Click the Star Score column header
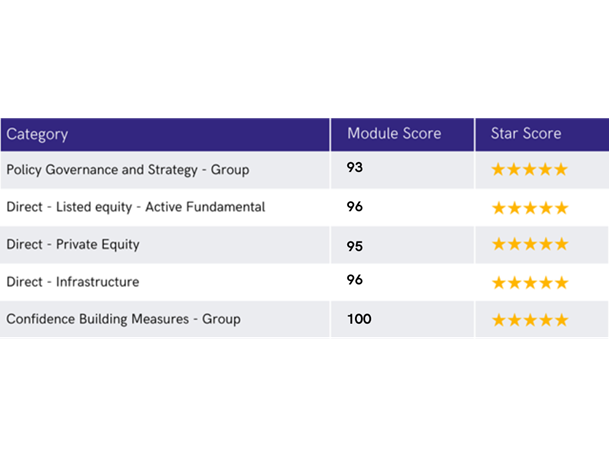 coord(525,134)
